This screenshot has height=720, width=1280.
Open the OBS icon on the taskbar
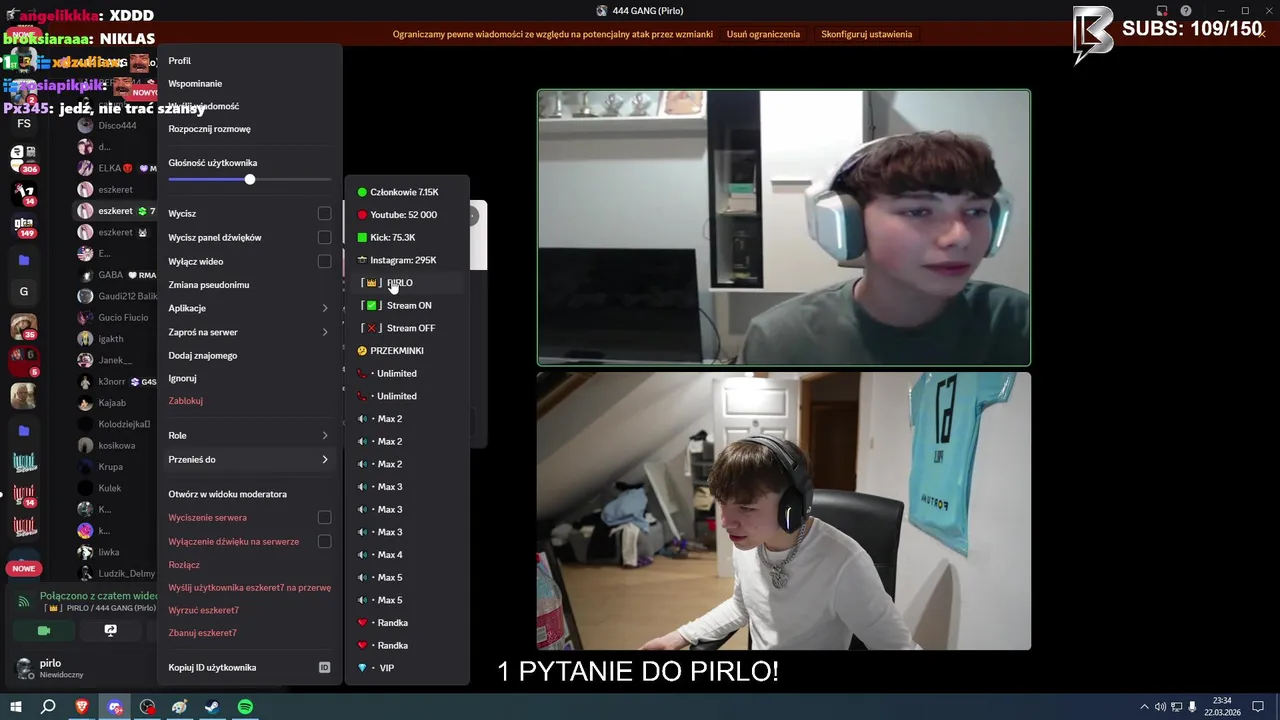pos(148,707)
